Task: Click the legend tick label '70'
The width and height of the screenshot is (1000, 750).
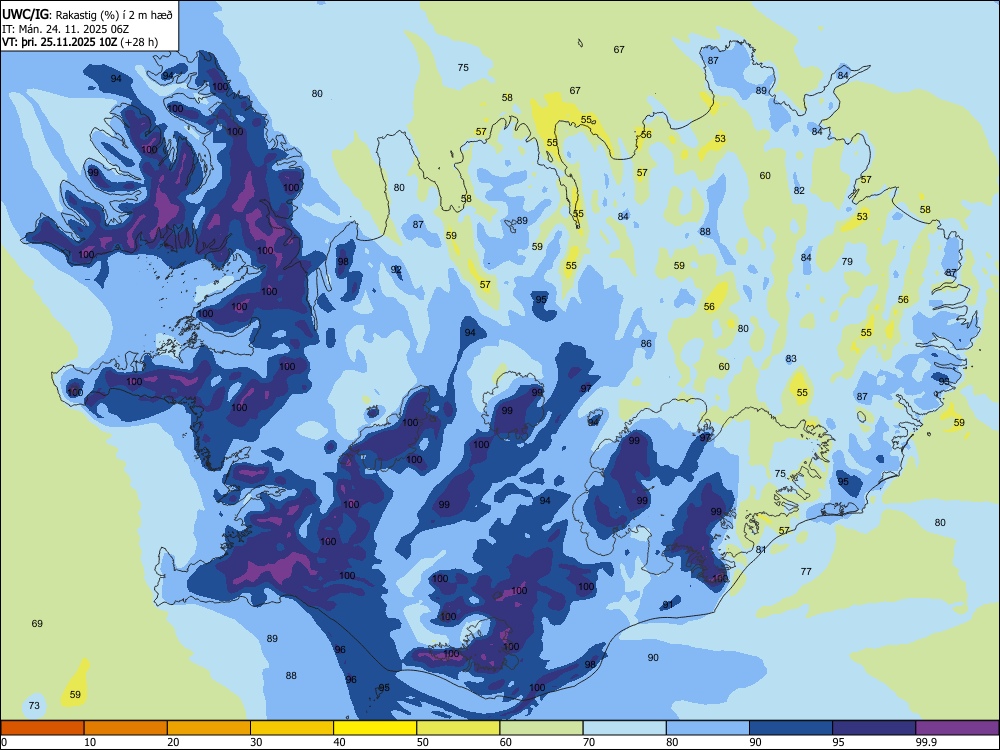Action: coord(589,742)
